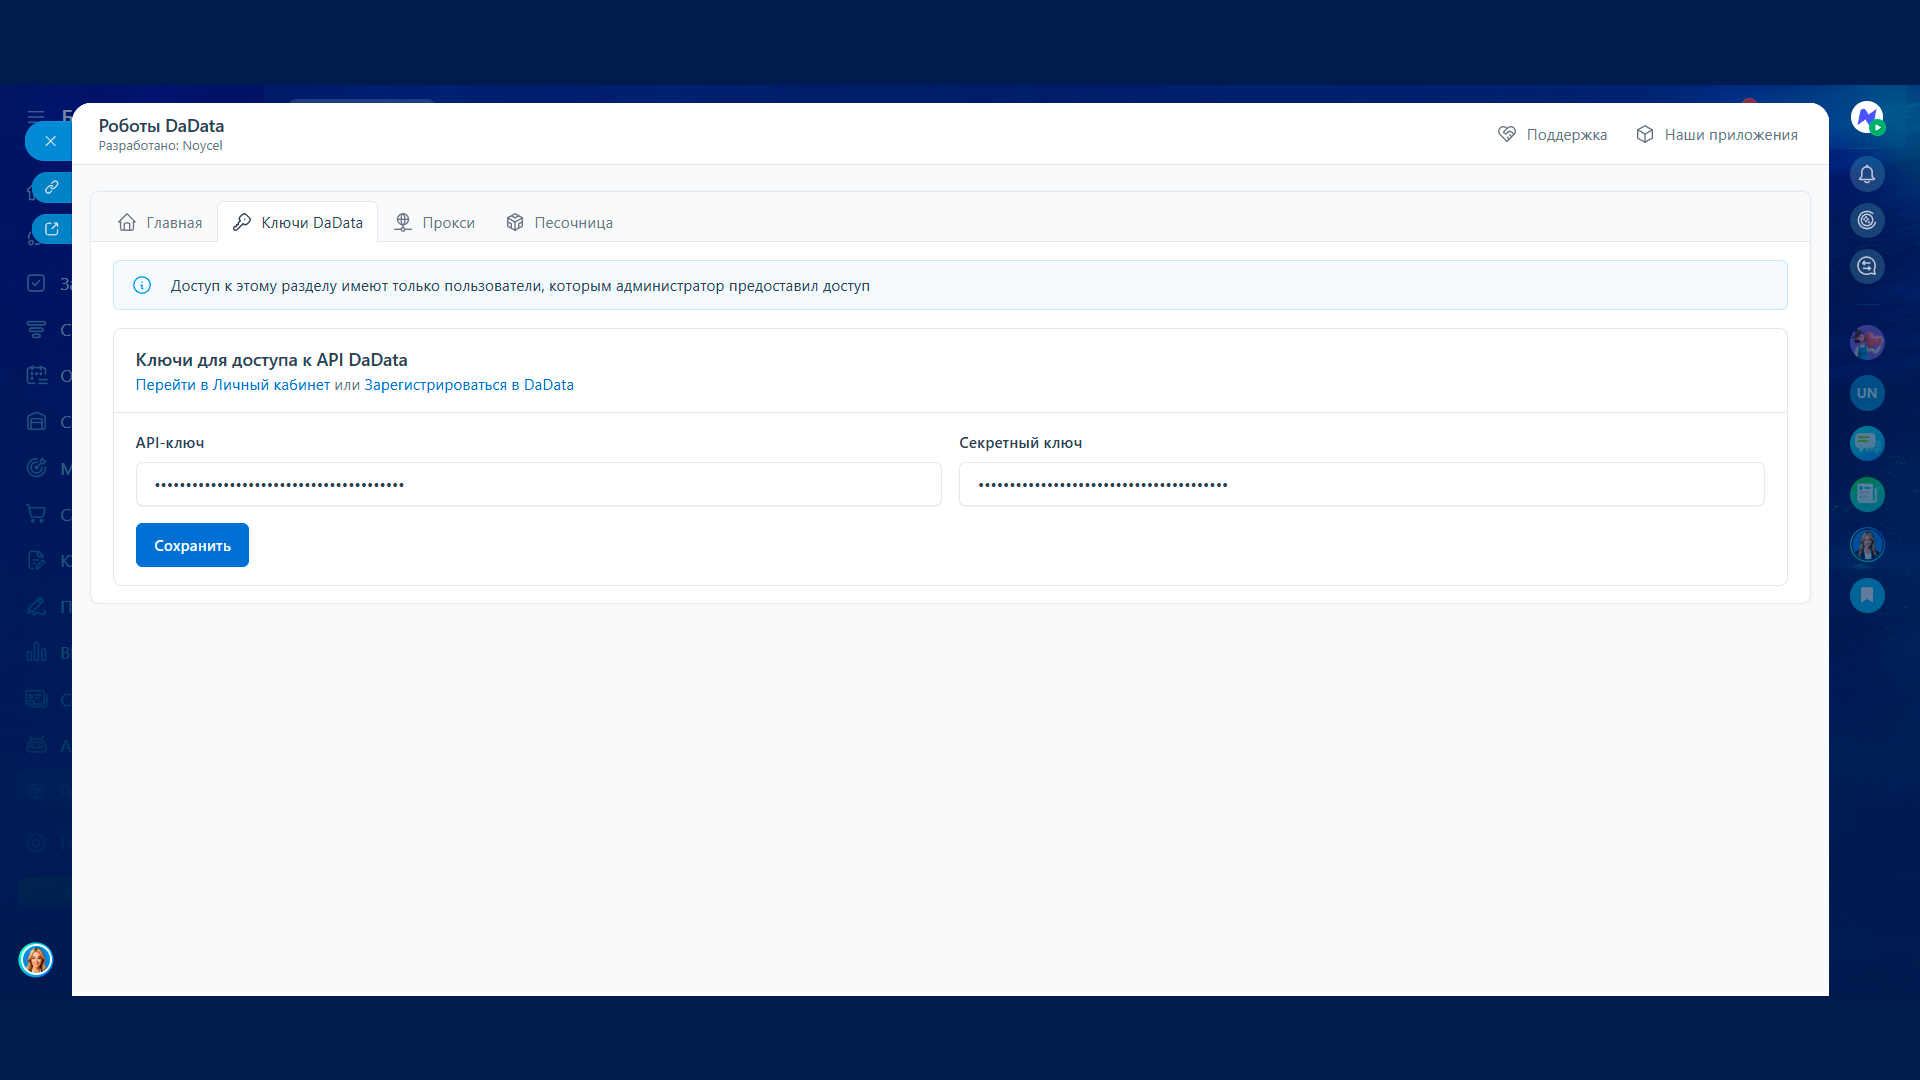Screen dimensions: 1920x1080
Task: Click the spiral Copilot icon in right sidebar
Action: [1866, 221]
